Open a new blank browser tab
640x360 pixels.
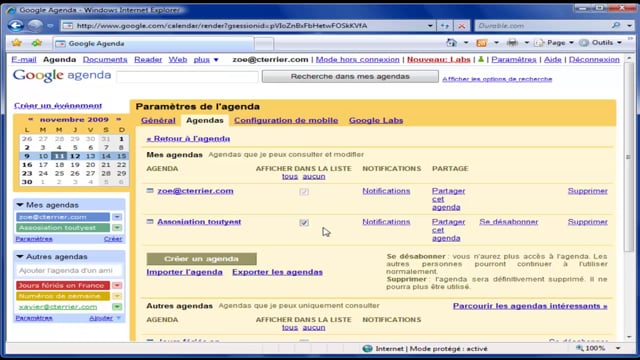pyautogui.click(x=264, y=43)
